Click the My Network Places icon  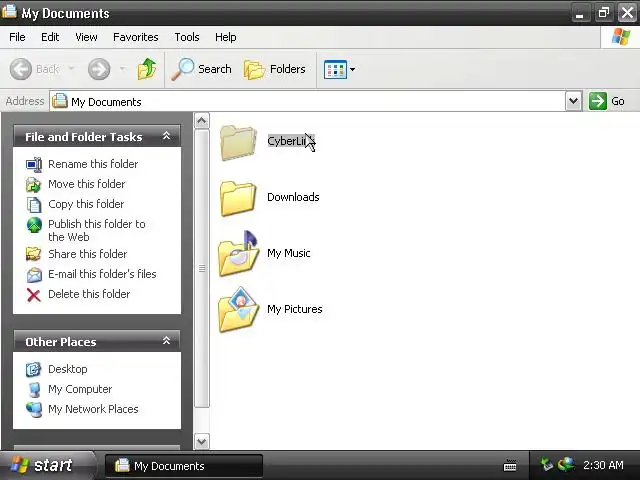coord(34,410)
